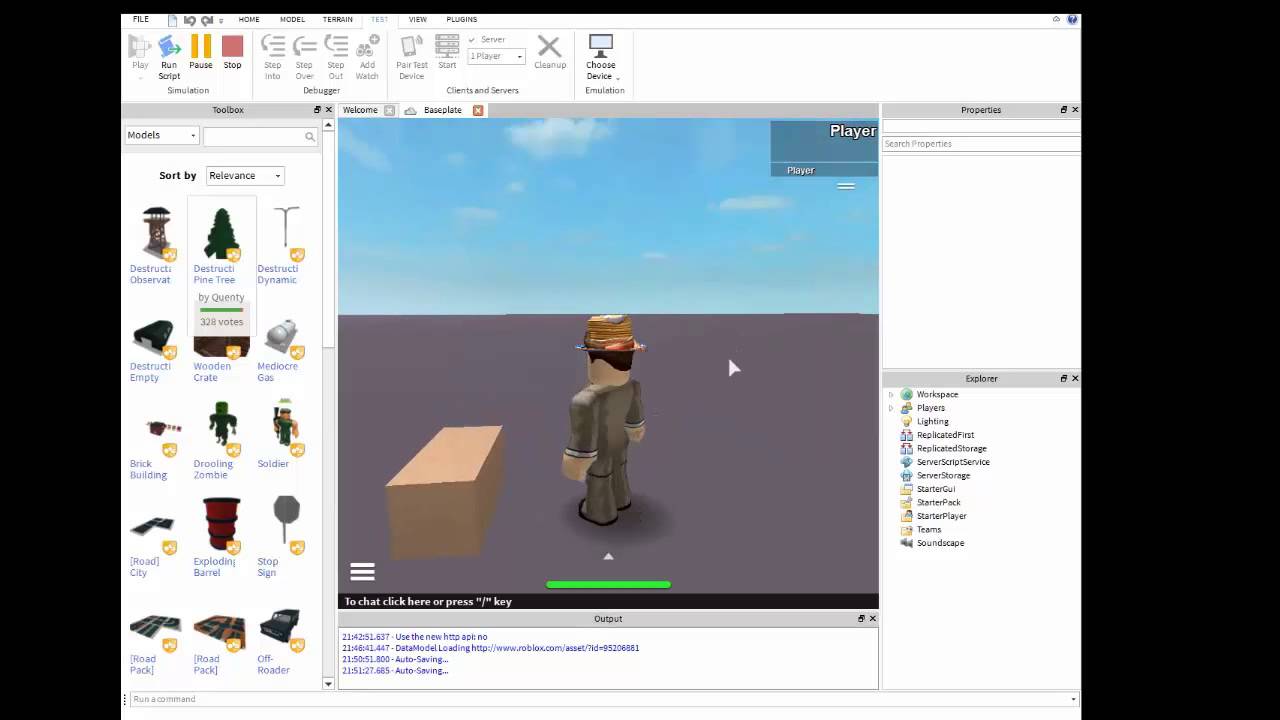Select ServerScriptService in Explorer
The height and width of the screenshot is (720, 1280).
pos(953,462)
